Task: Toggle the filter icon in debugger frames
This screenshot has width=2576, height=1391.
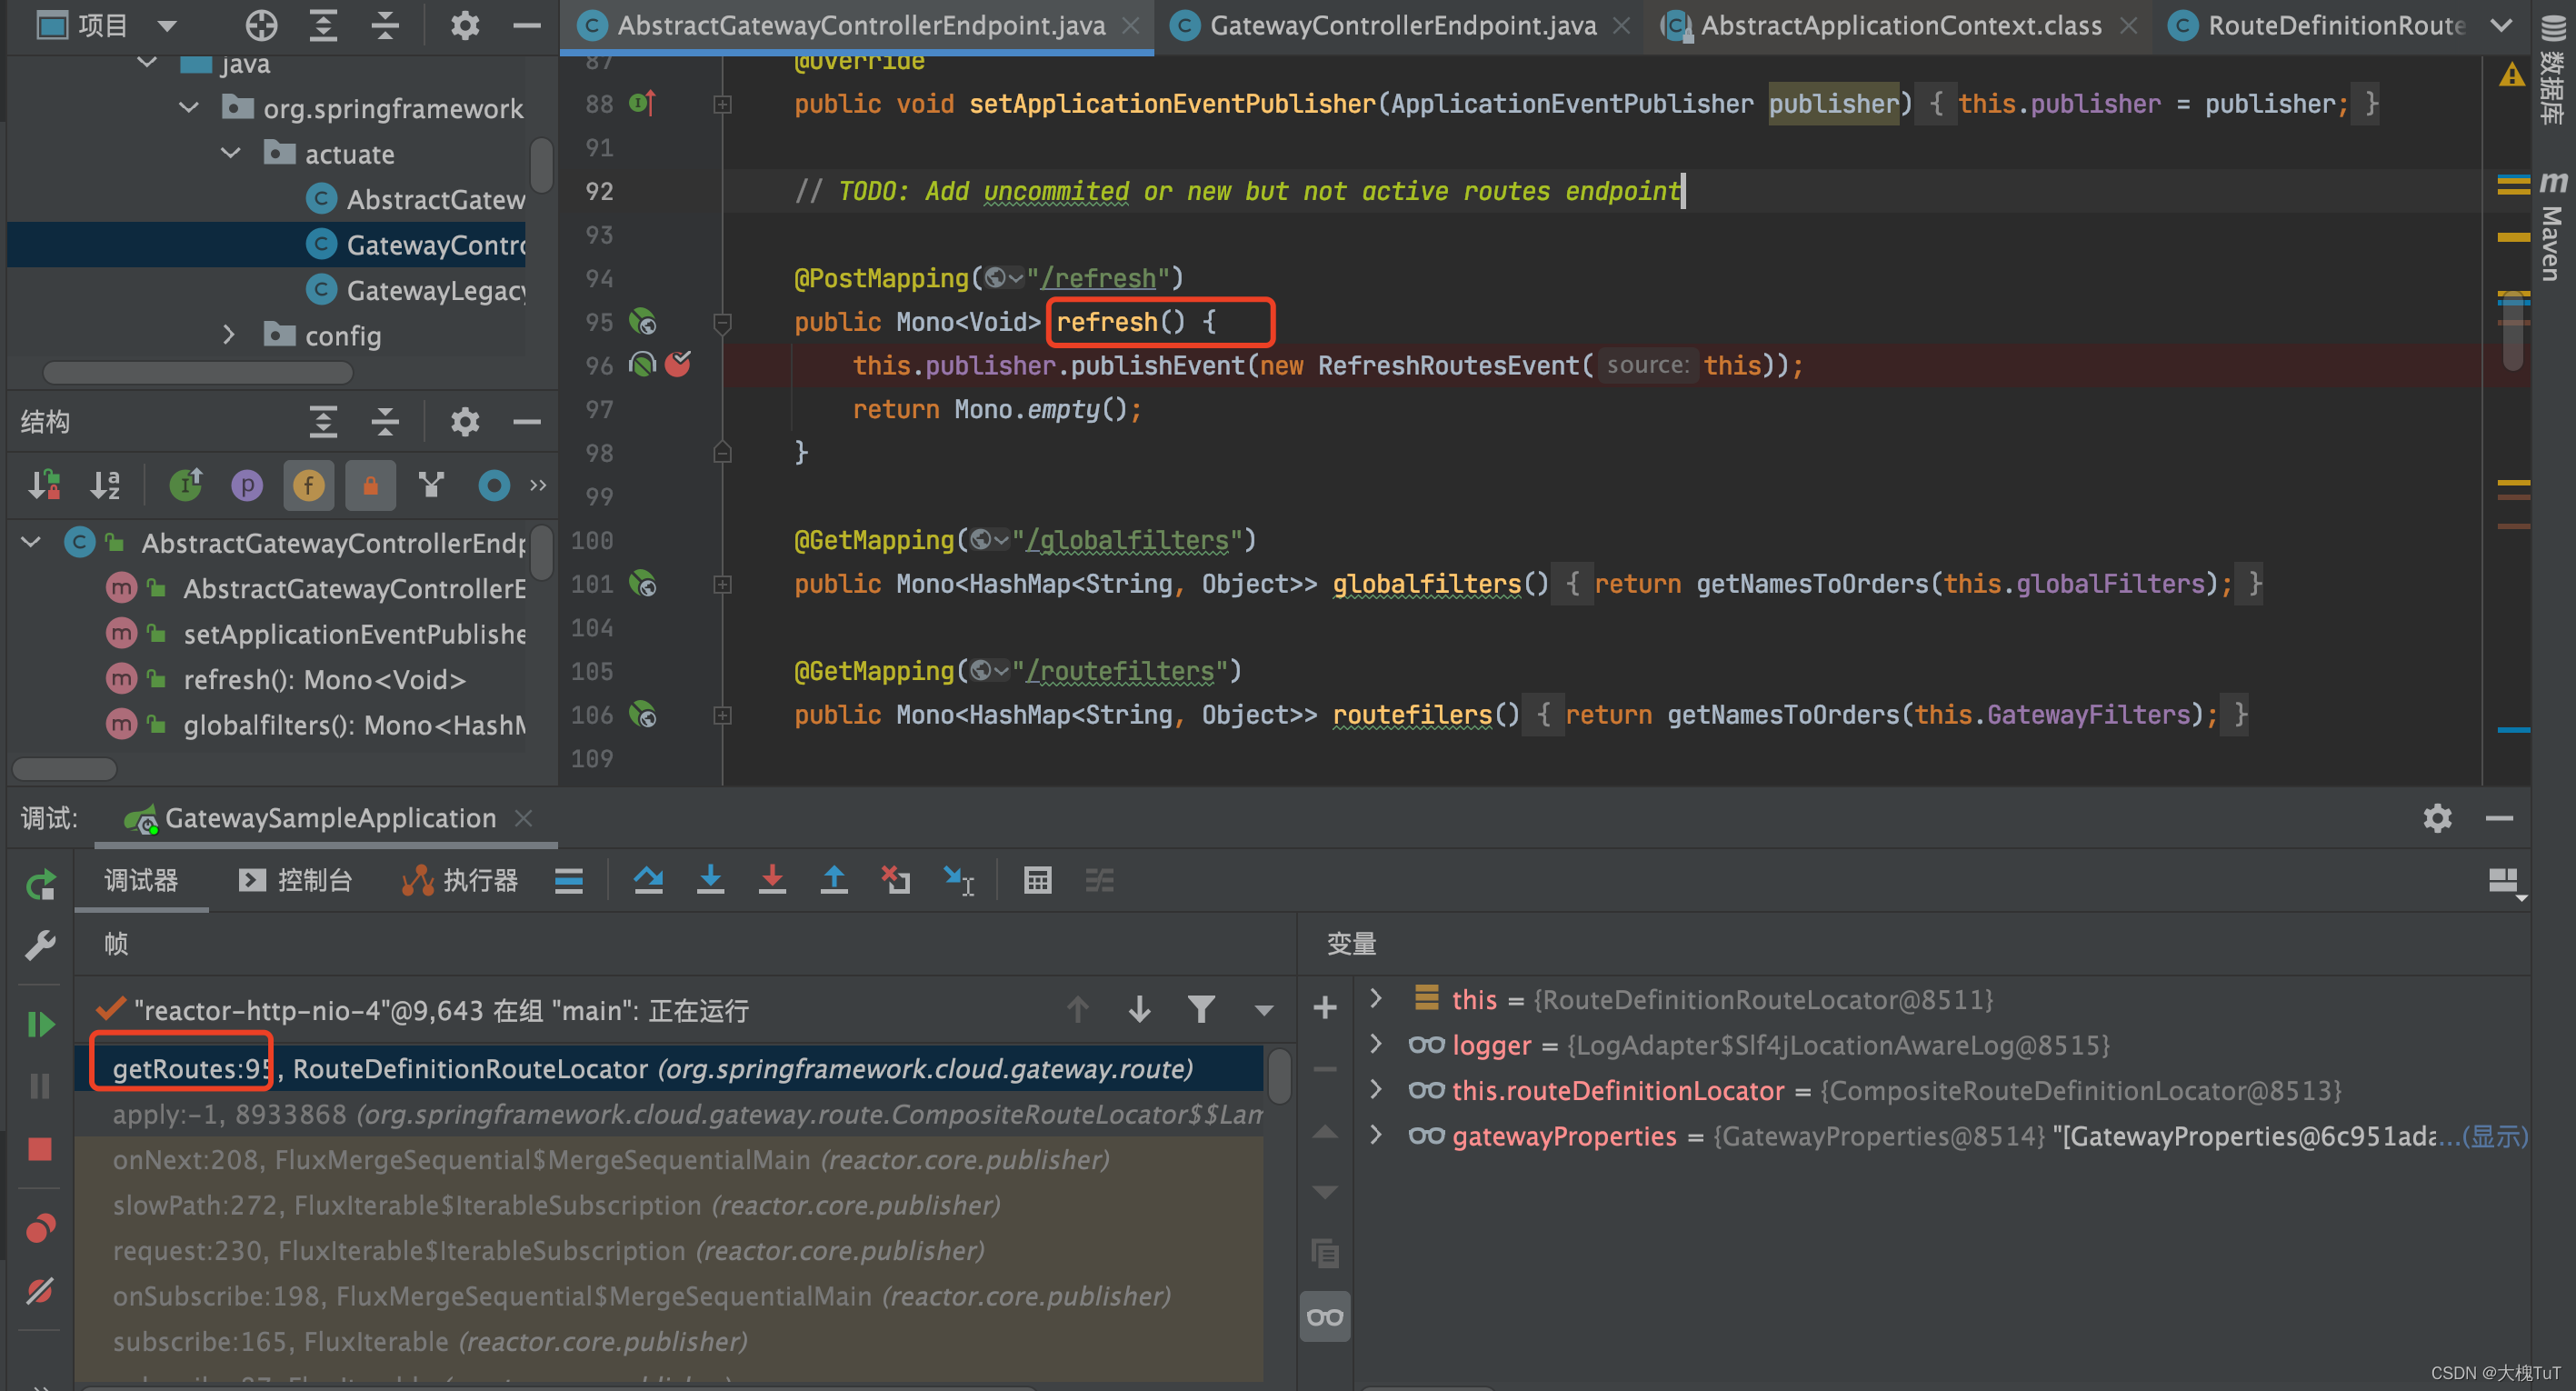Action: coord(1201,1007)
